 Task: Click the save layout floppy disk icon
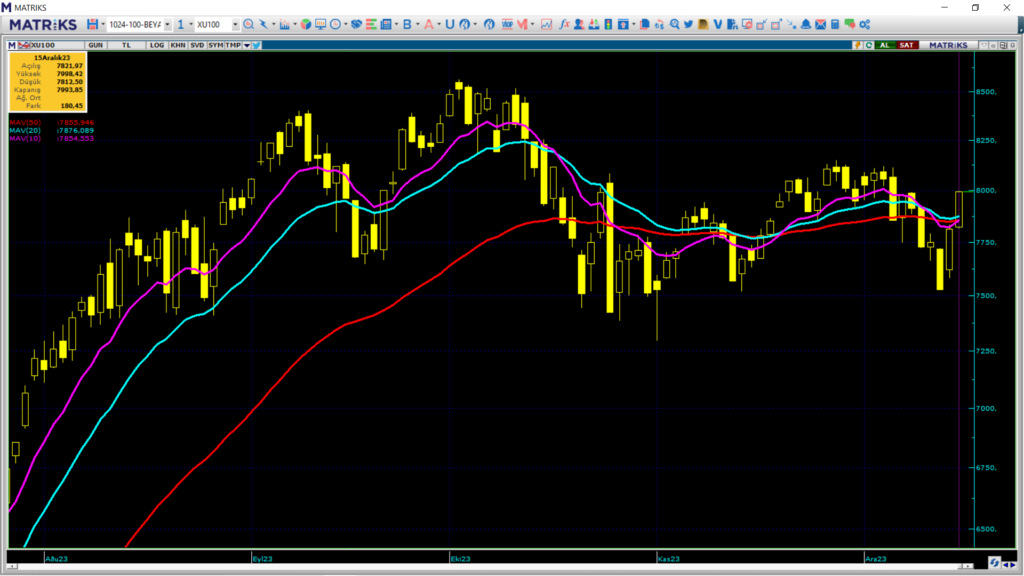click(92, 23)
